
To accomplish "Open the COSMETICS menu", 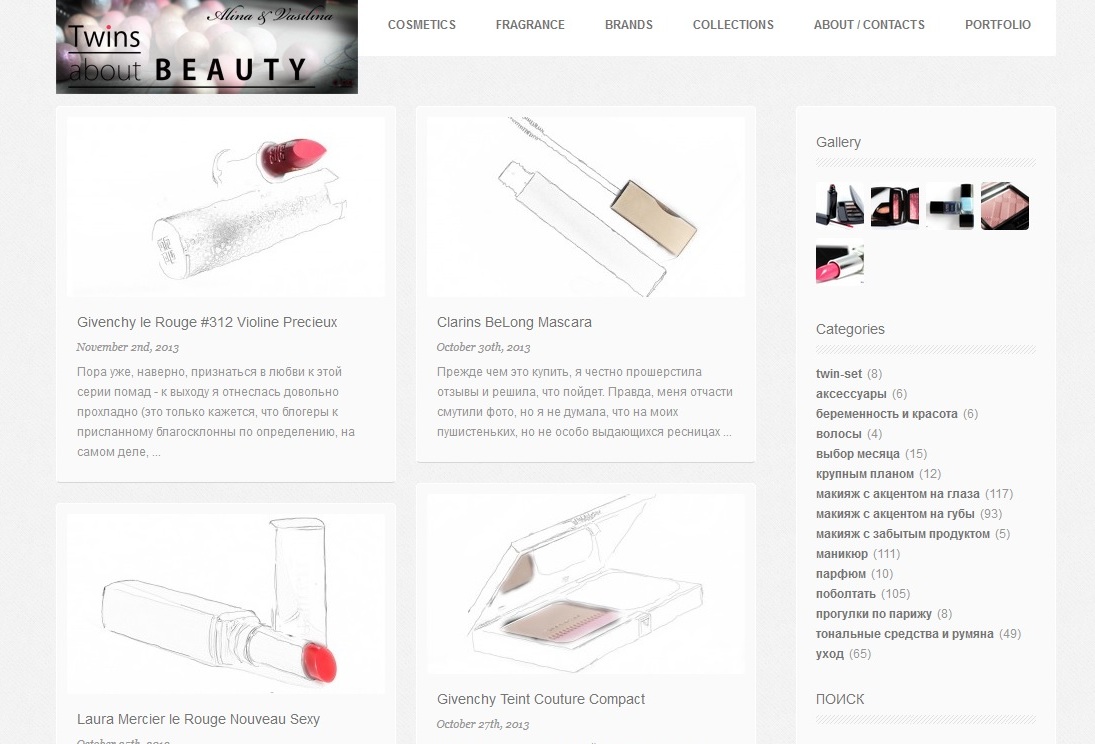I will (x=422, y=24).
